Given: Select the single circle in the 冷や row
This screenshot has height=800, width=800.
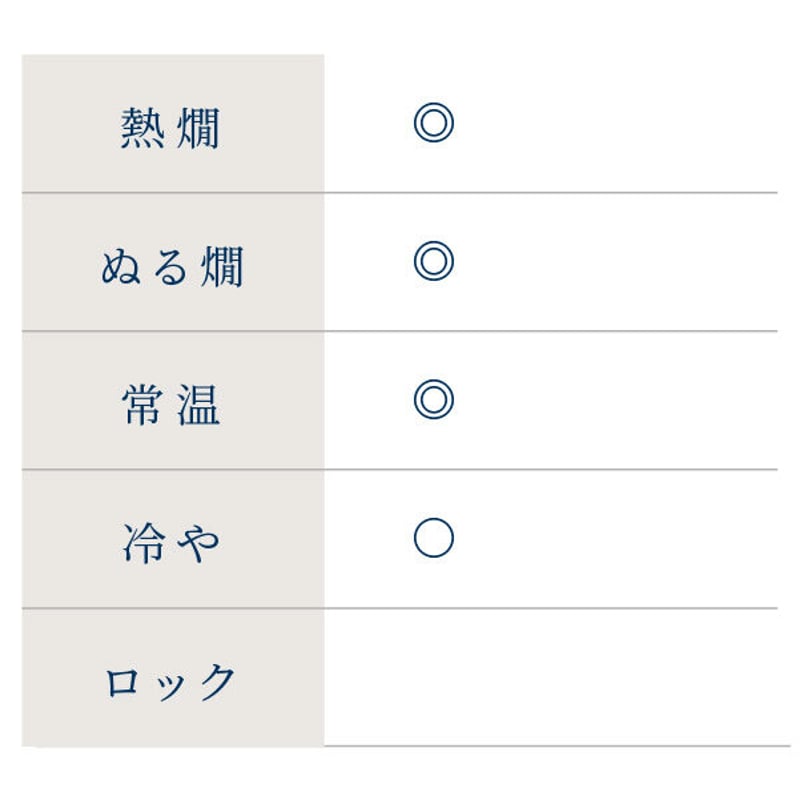Looking at the screenshot, I should 434,538.
